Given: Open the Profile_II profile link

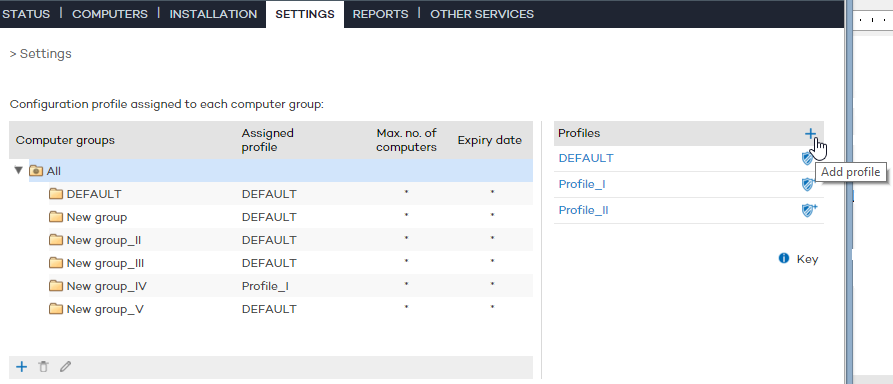Looking at the screenshot, I should [583, 210].
